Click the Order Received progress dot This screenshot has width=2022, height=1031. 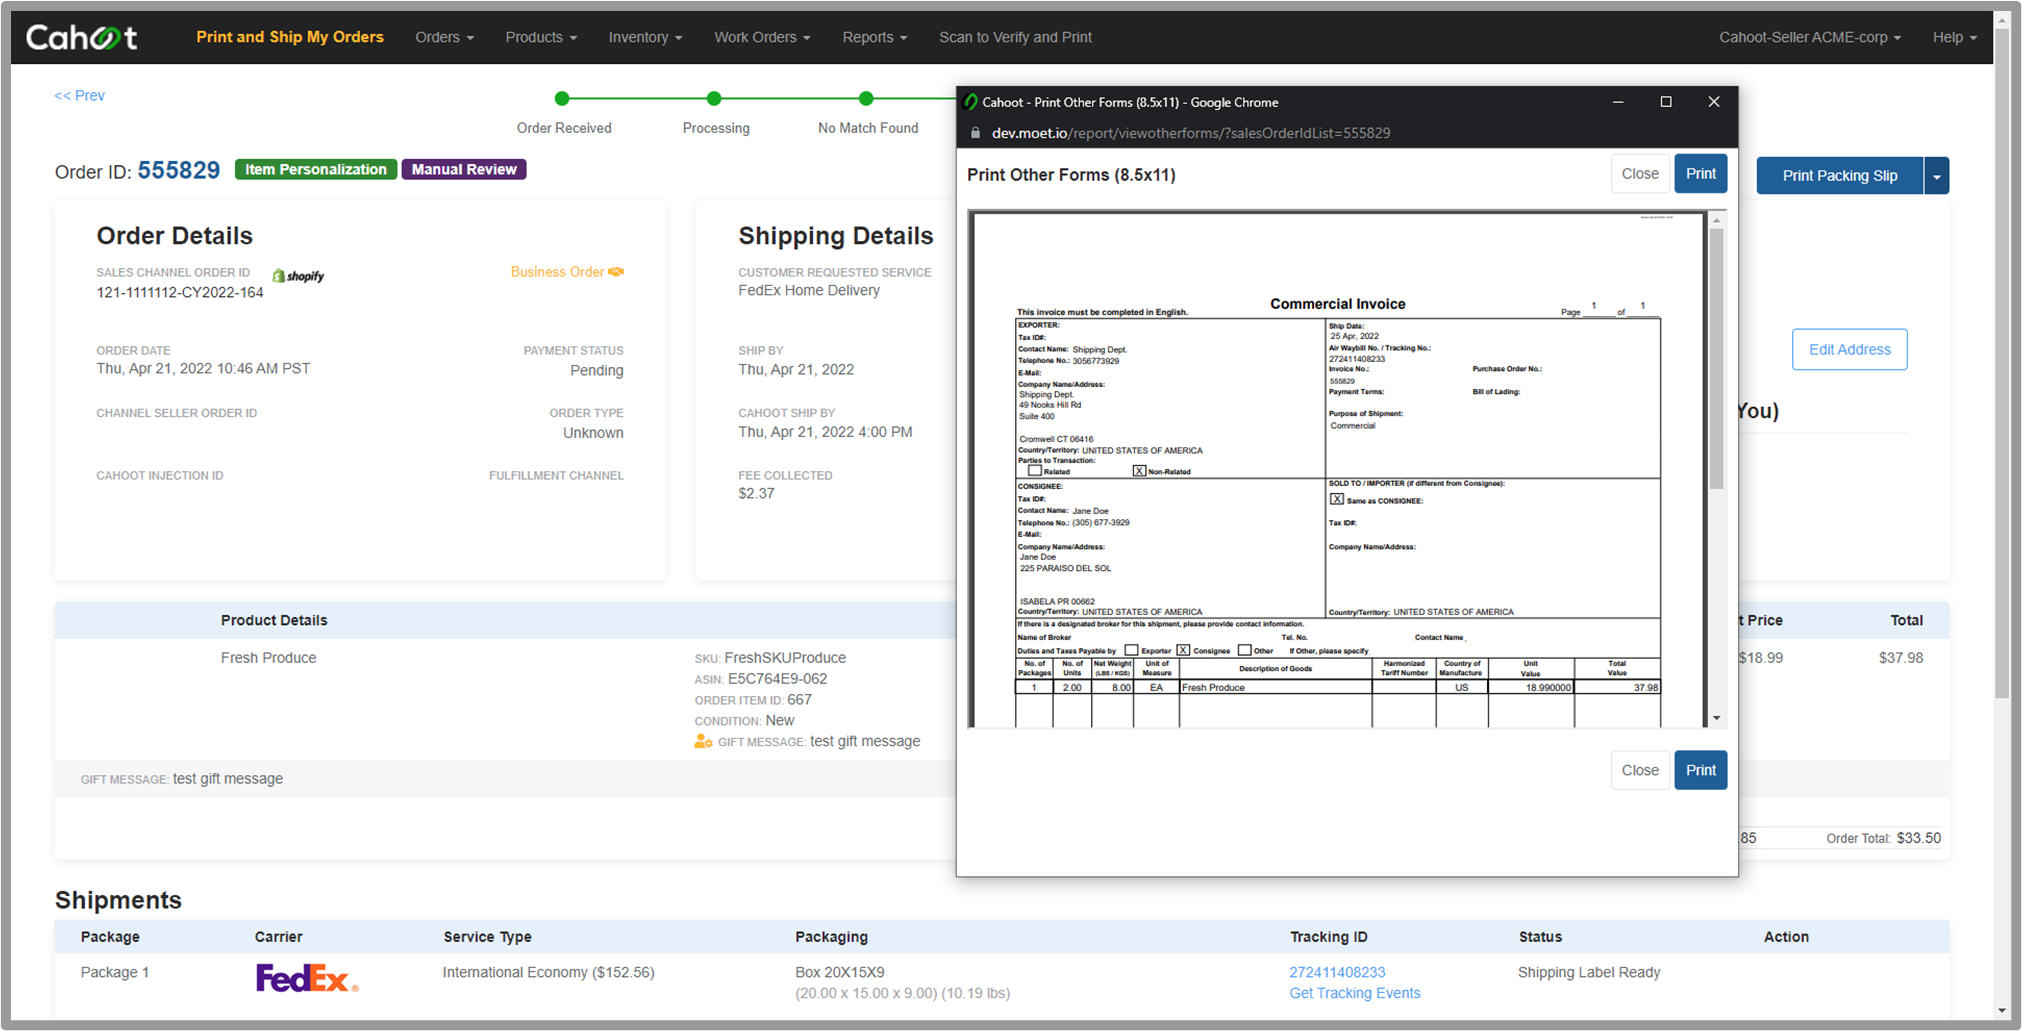(x=562, y=98)
